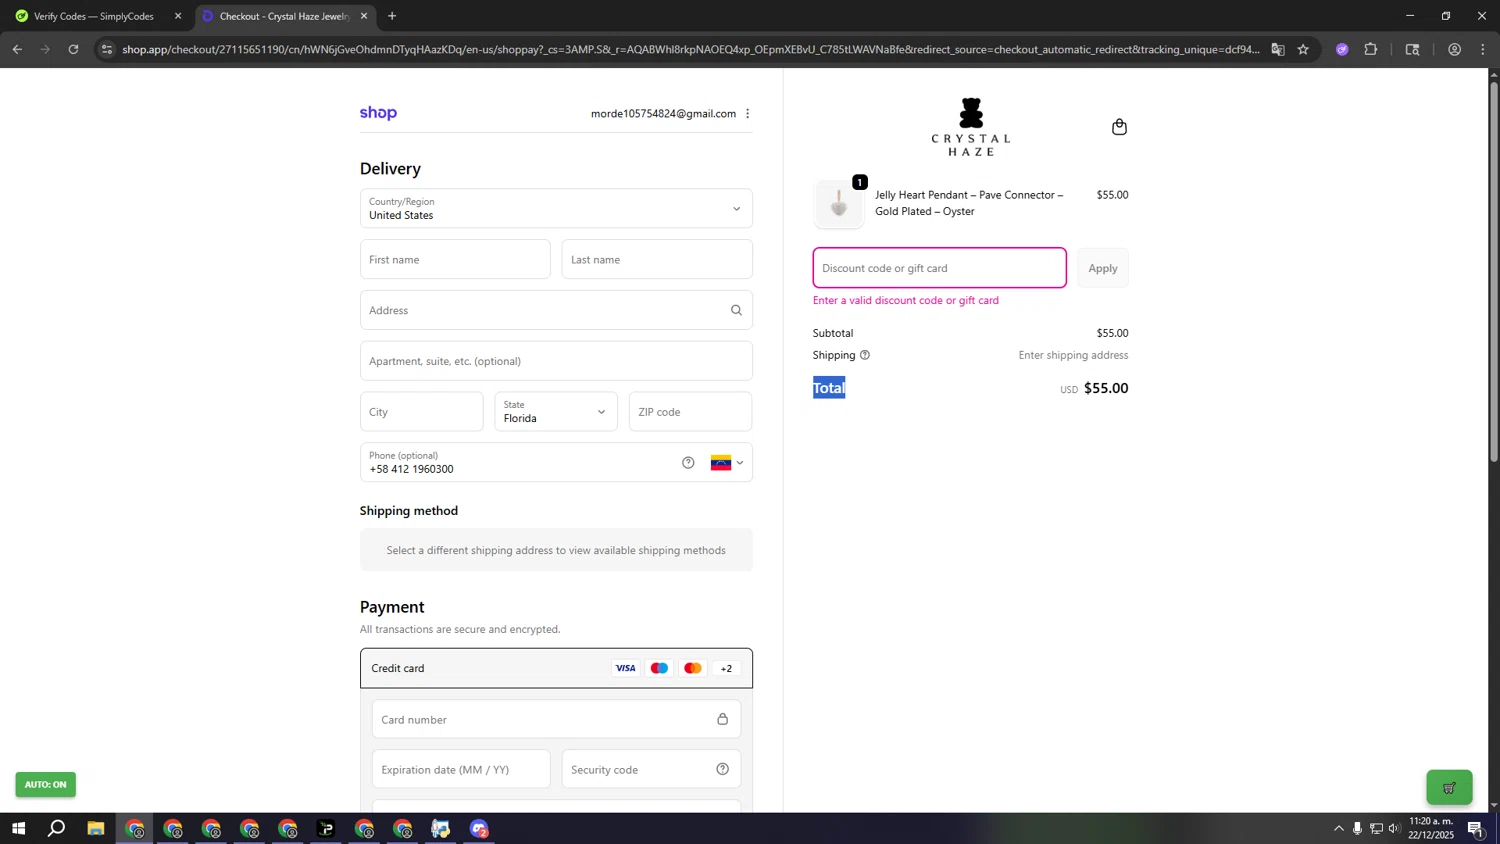Open Windows notification center
This screenshot has height=844, width=1500.
pyautogui.click(x=1475, y=828)
